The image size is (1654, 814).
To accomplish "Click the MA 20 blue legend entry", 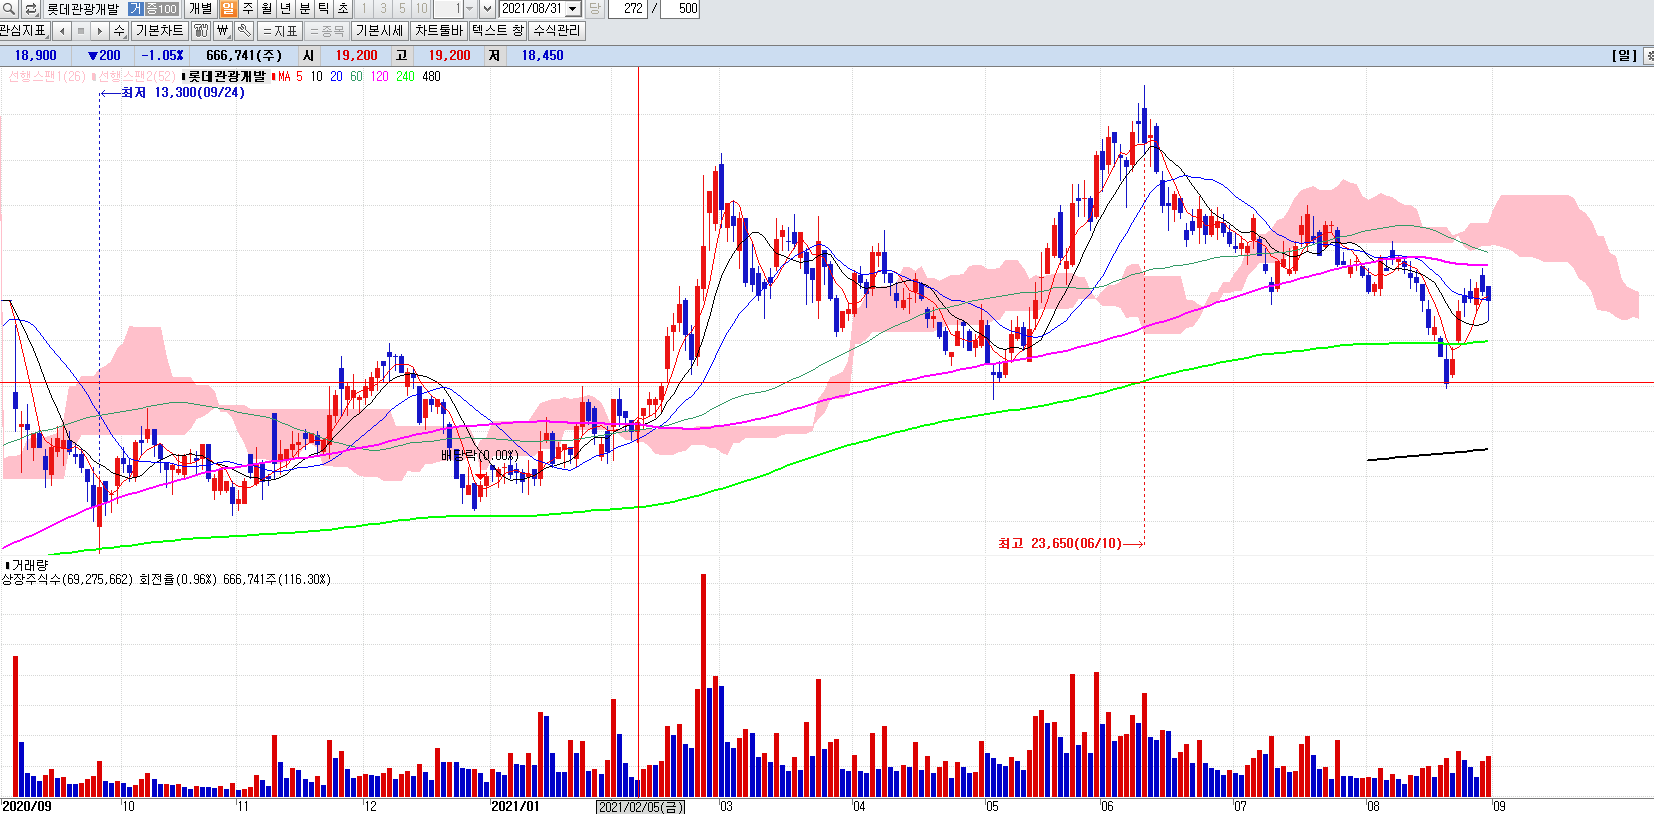I will pyautogui.click(x=336, y=76).
